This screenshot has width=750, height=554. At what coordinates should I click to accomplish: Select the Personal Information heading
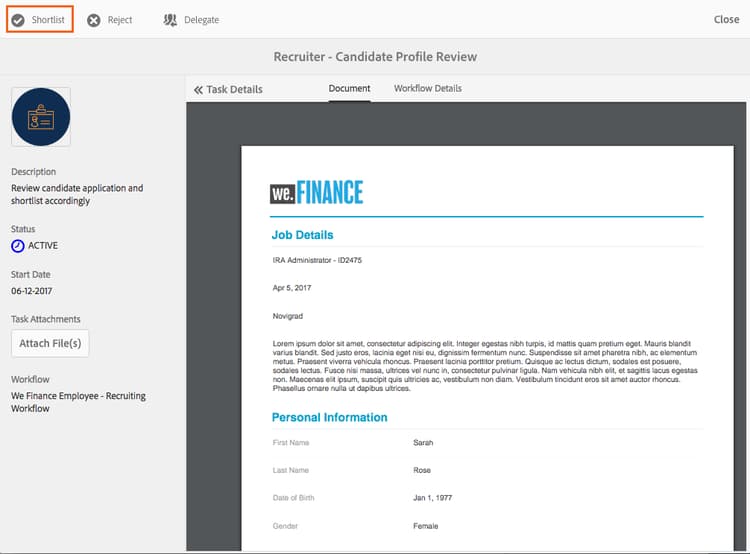coord(330,417)
